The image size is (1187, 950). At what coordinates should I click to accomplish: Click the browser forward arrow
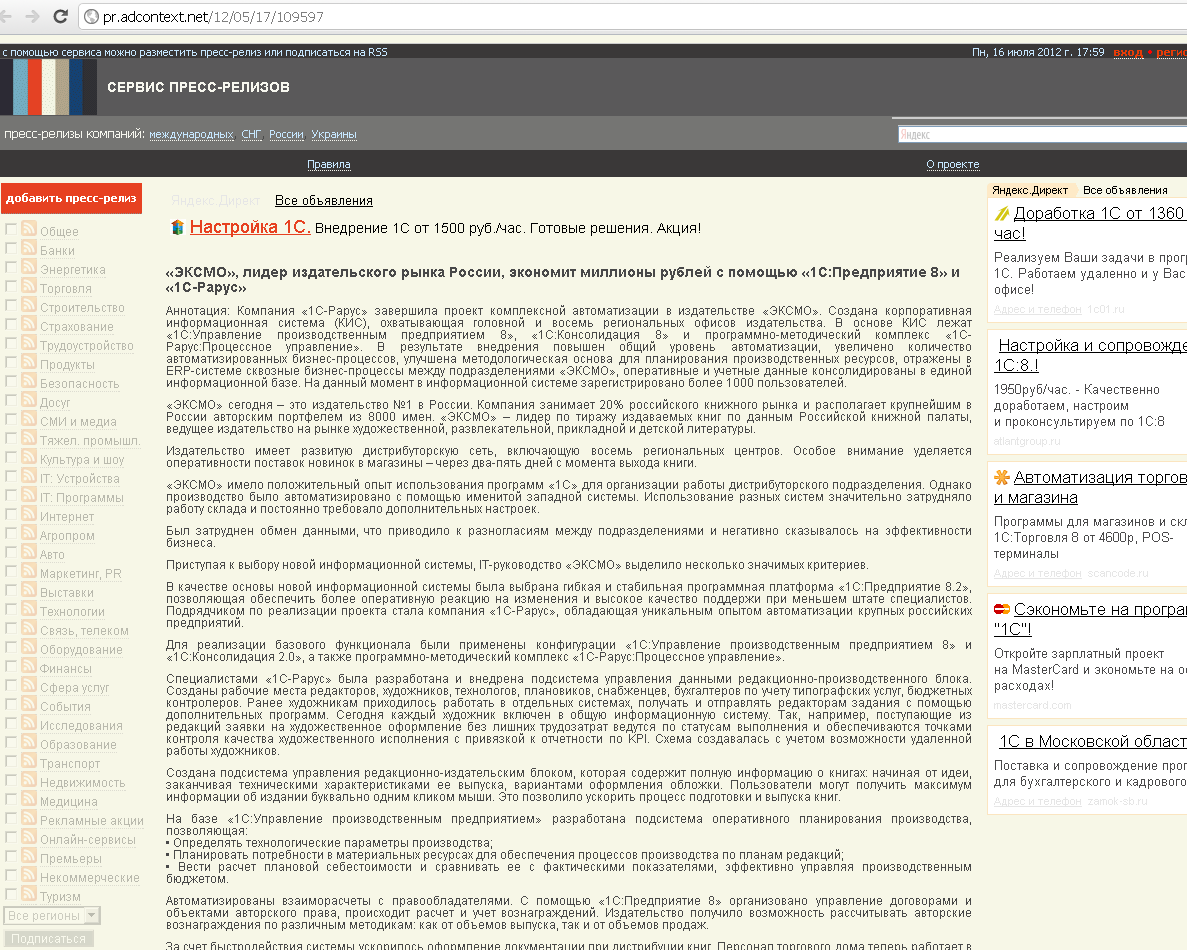[33, 17]
